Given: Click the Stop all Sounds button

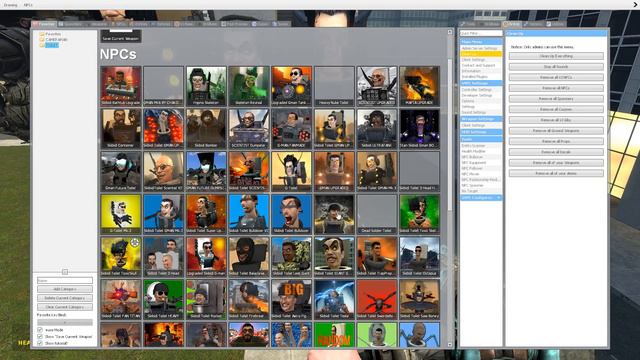Looking at the screenshot, I should coord(556,67).
